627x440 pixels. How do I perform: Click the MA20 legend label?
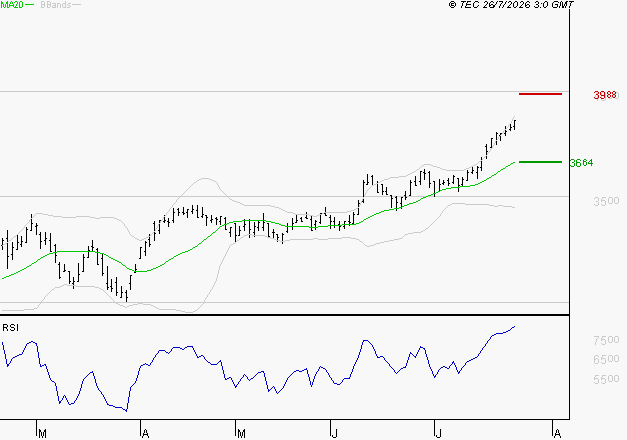[12, 5]
